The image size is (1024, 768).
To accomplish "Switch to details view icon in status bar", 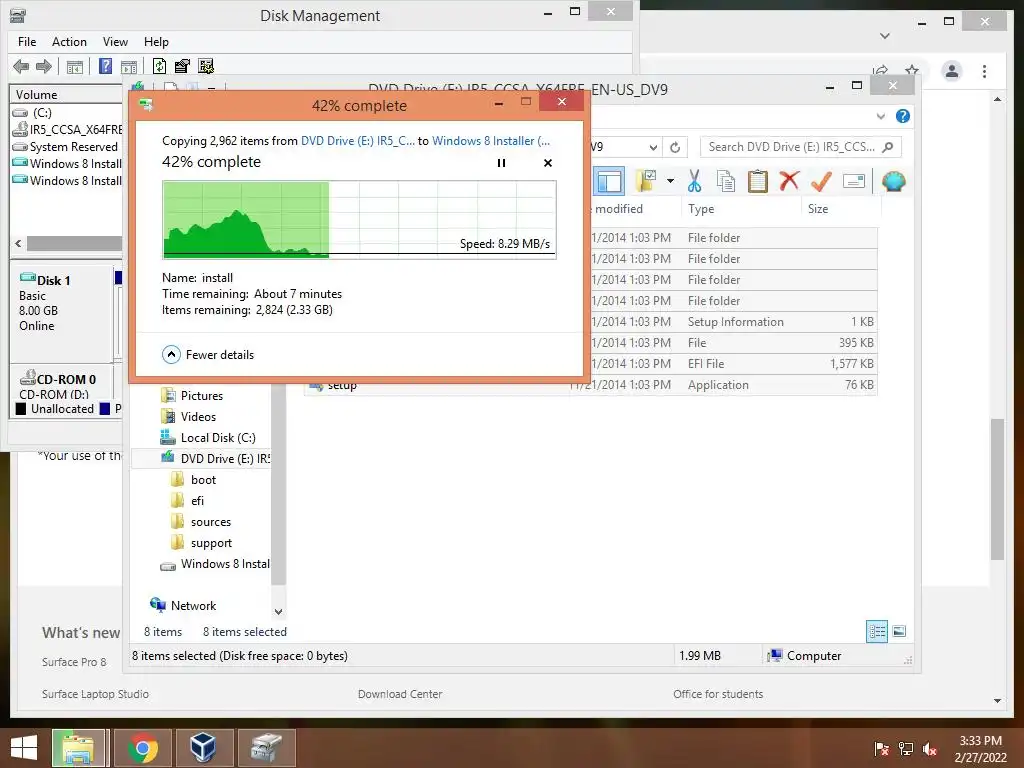I will click(x=876, y=631).
